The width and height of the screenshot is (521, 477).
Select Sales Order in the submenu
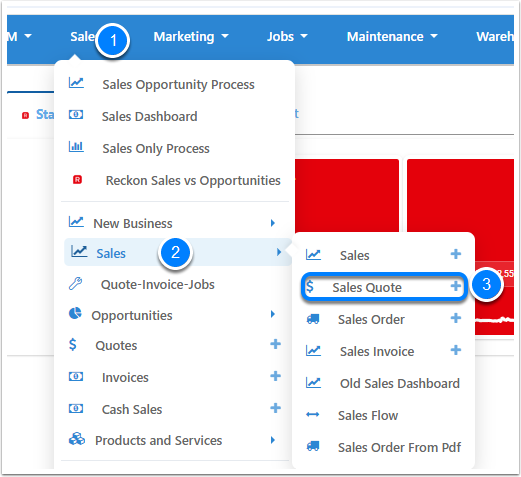click(x=371, y=319)
